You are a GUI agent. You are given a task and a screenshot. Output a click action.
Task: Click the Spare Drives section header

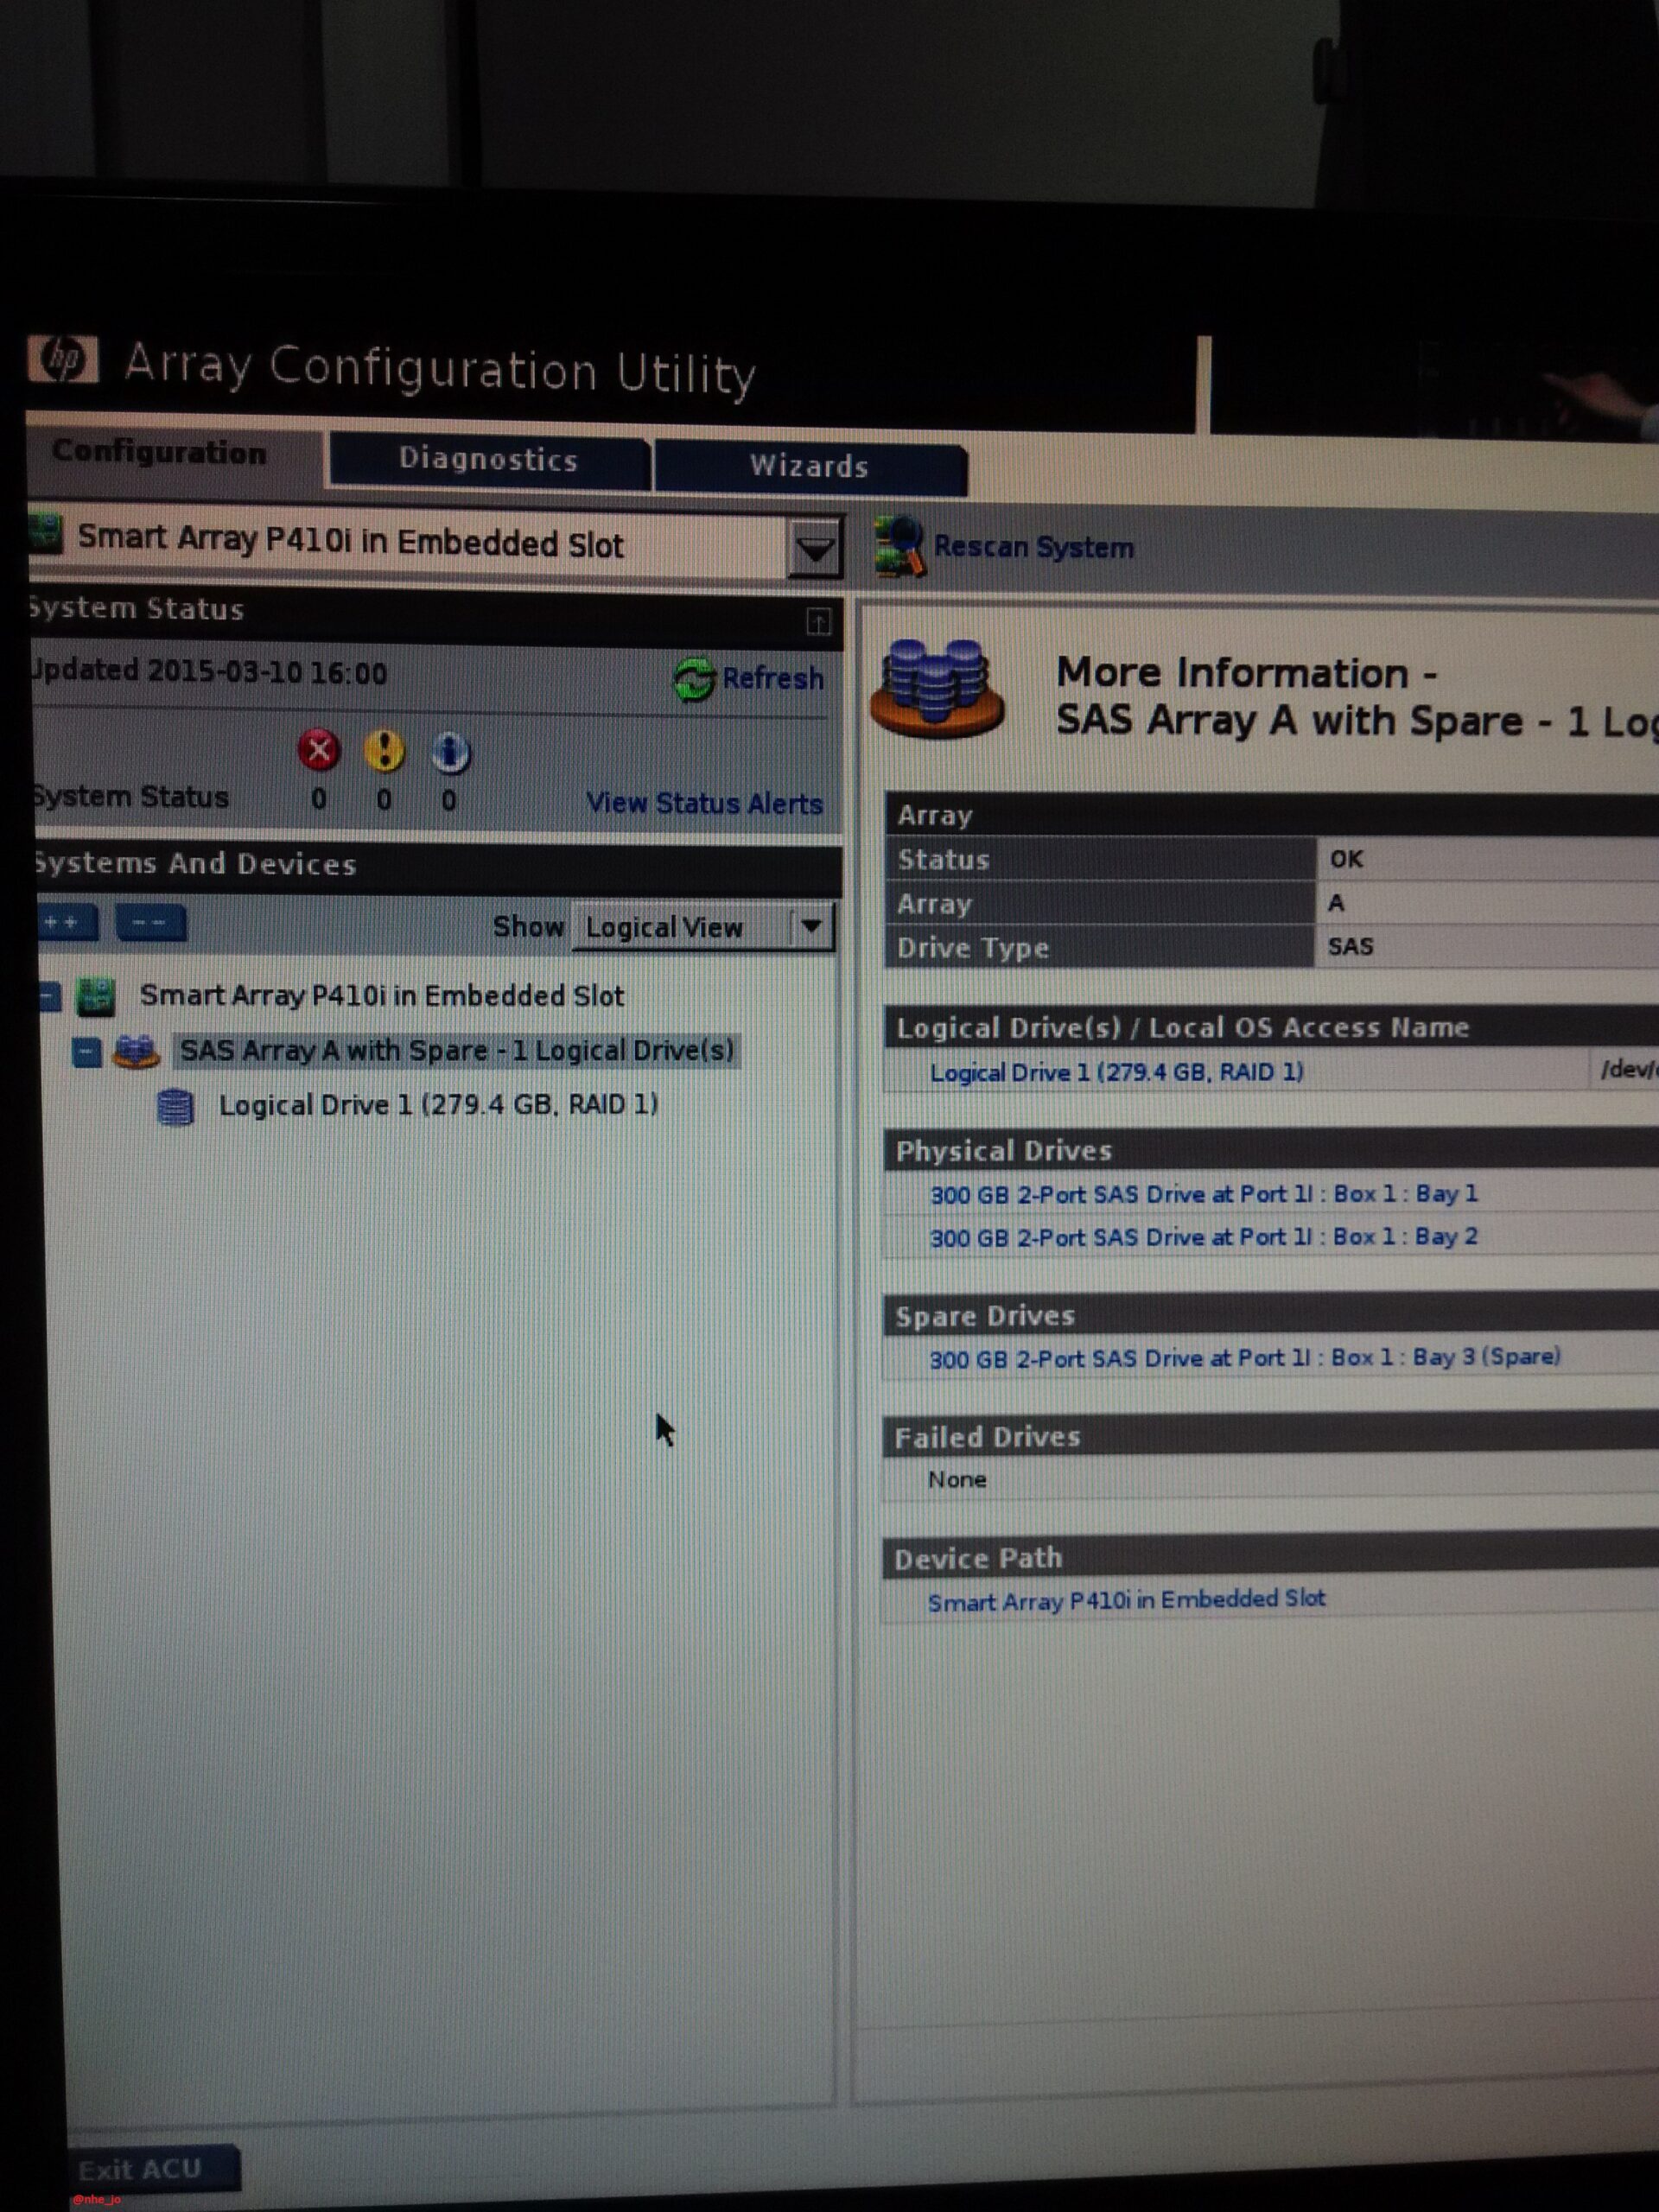click(x=1271, y=1316)
